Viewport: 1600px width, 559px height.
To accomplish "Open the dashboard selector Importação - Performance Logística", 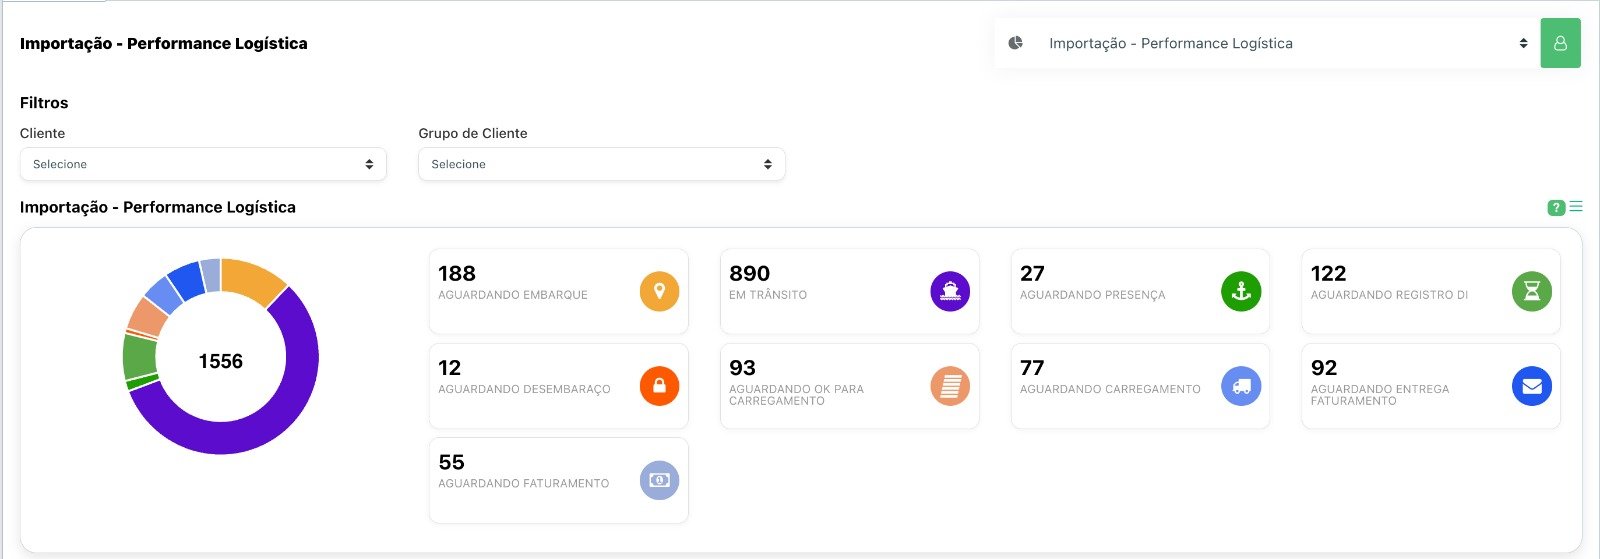I will (x=1266, y=43).
